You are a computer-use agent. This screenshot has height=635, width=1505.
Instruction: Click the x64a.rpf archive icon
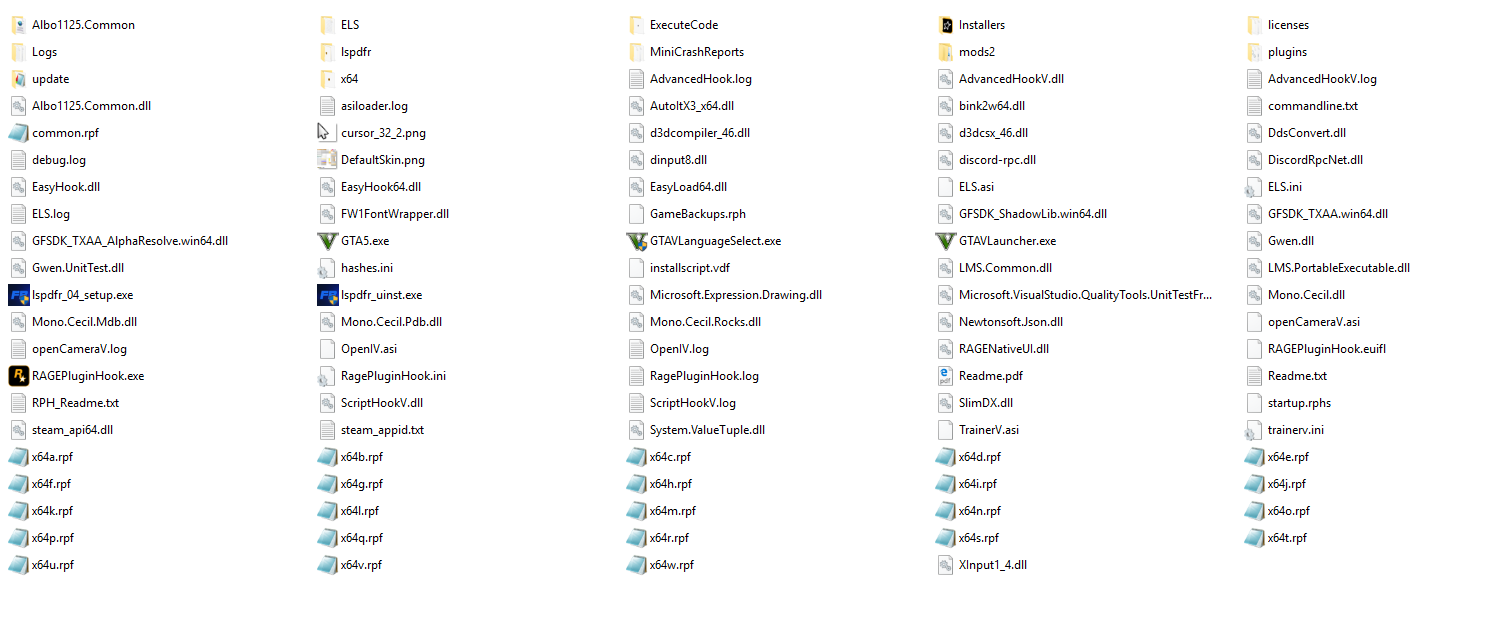pyautogui.click(x=19, y=457)
